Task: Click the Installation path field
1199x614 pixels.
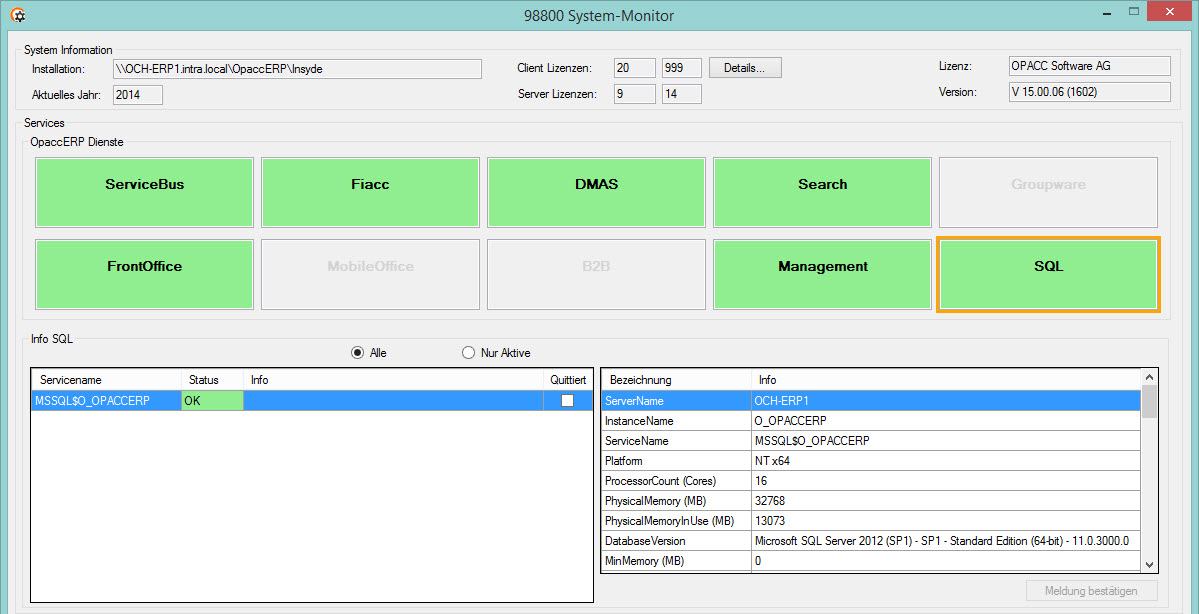Action: (297, 69)
